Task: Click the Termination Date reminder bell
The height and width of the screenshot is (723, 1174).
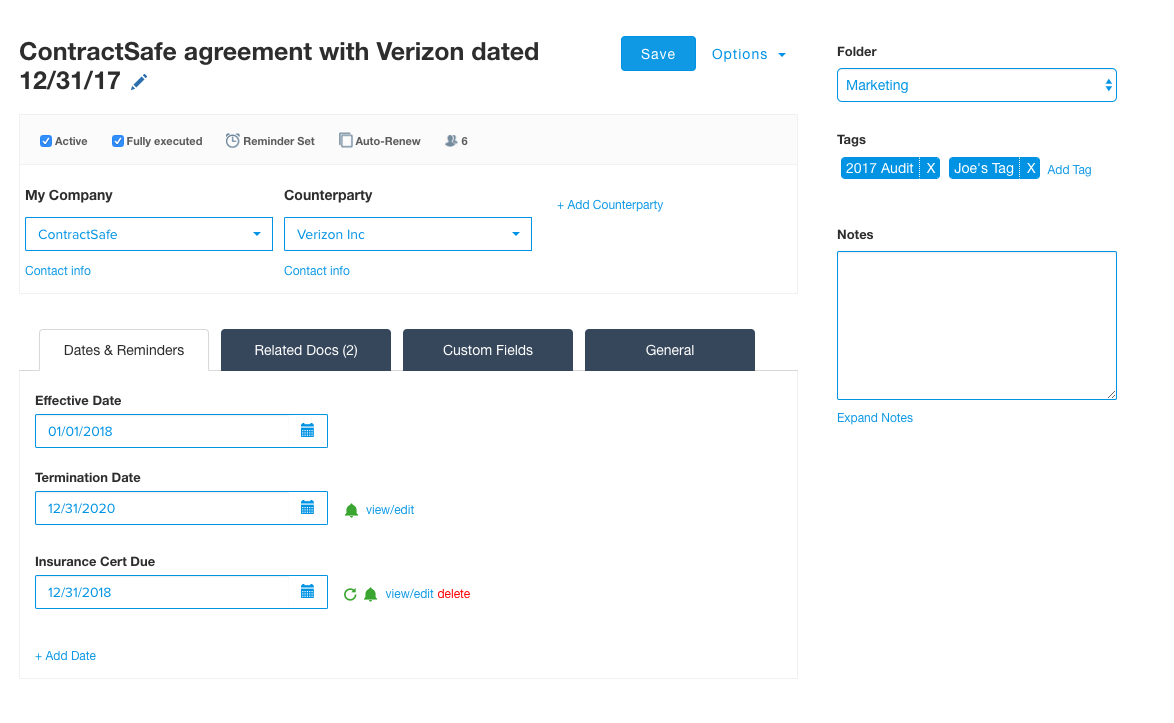Action: click(x=351, y=510)
